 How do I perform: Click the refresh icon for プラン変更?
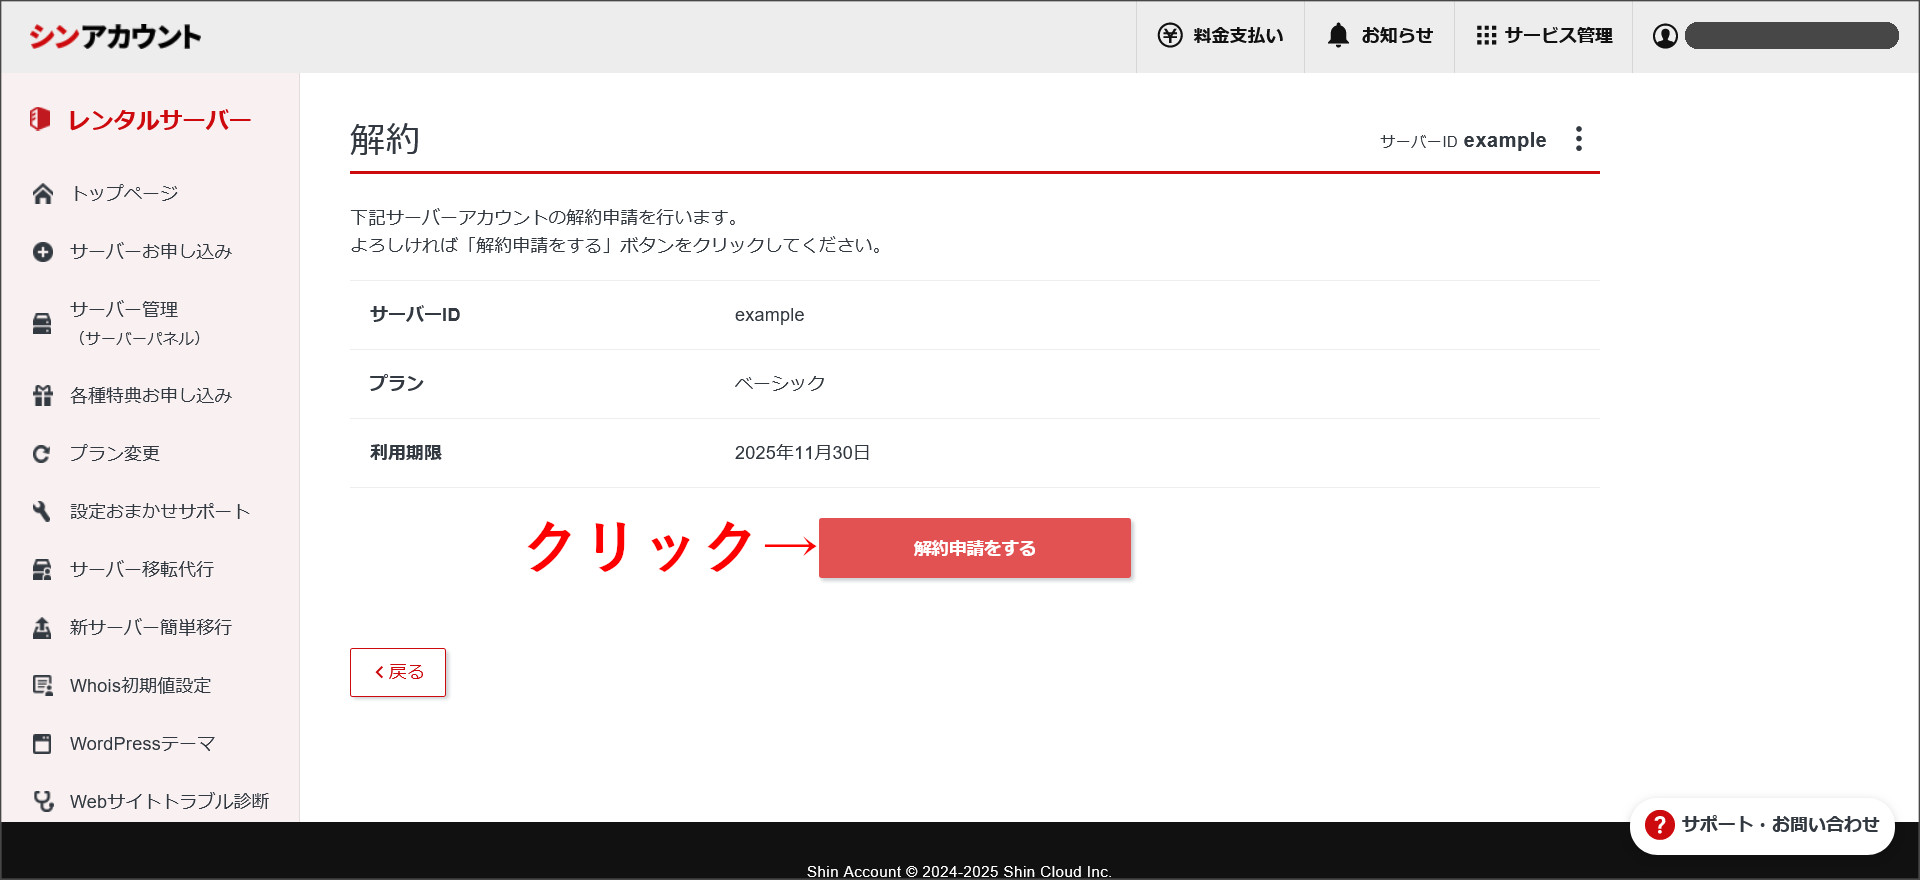(x=42, y=454)
